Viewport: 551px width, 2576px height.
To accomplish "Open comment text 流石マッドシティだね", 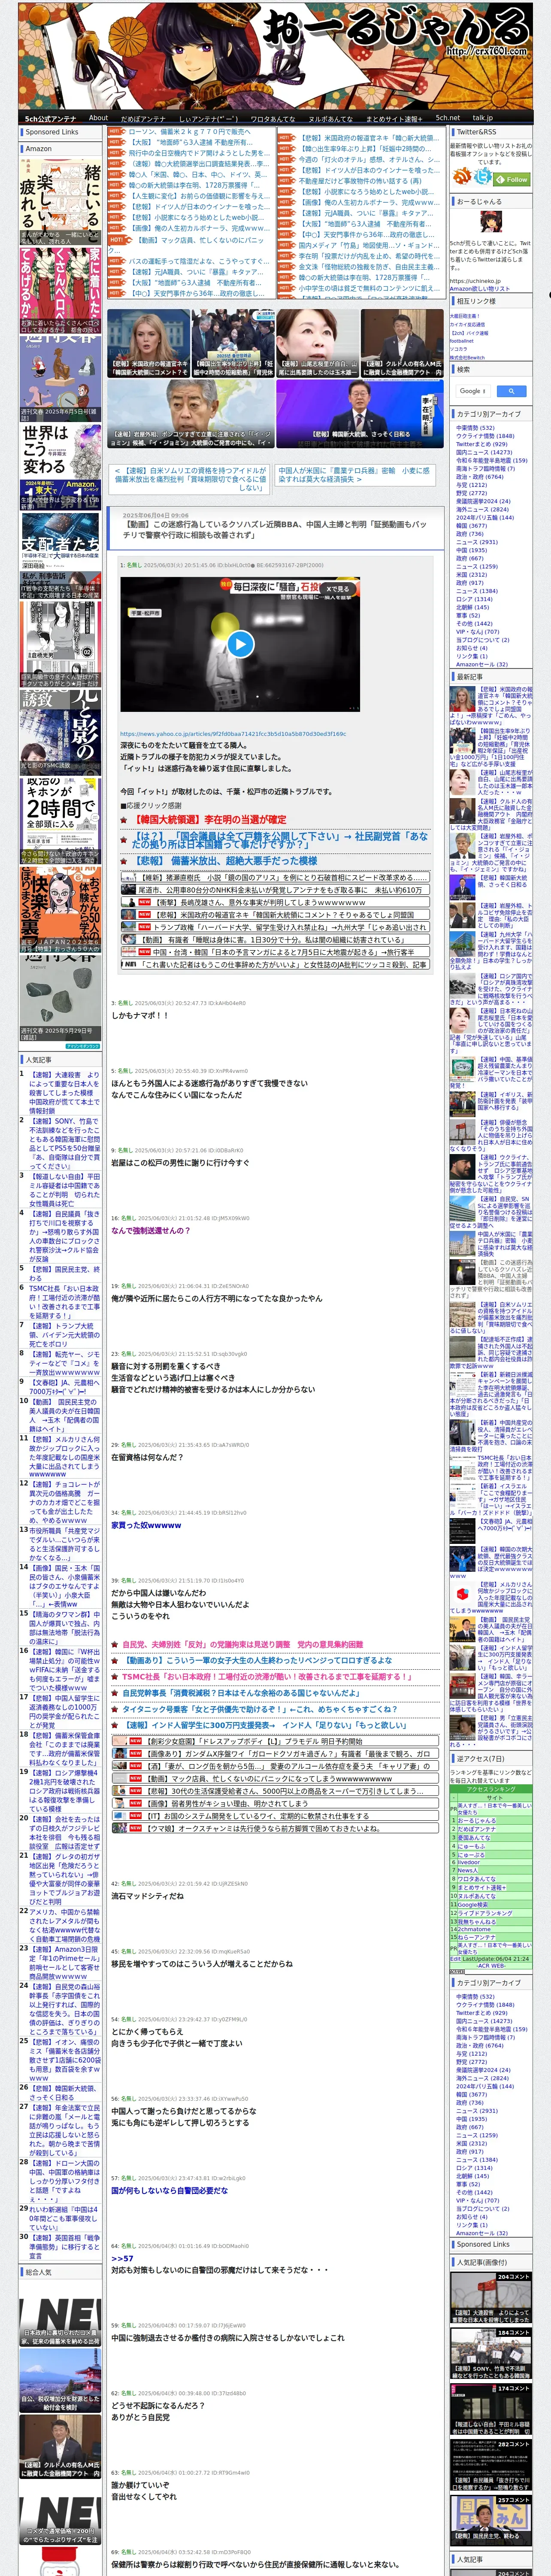I will 147,1896.
